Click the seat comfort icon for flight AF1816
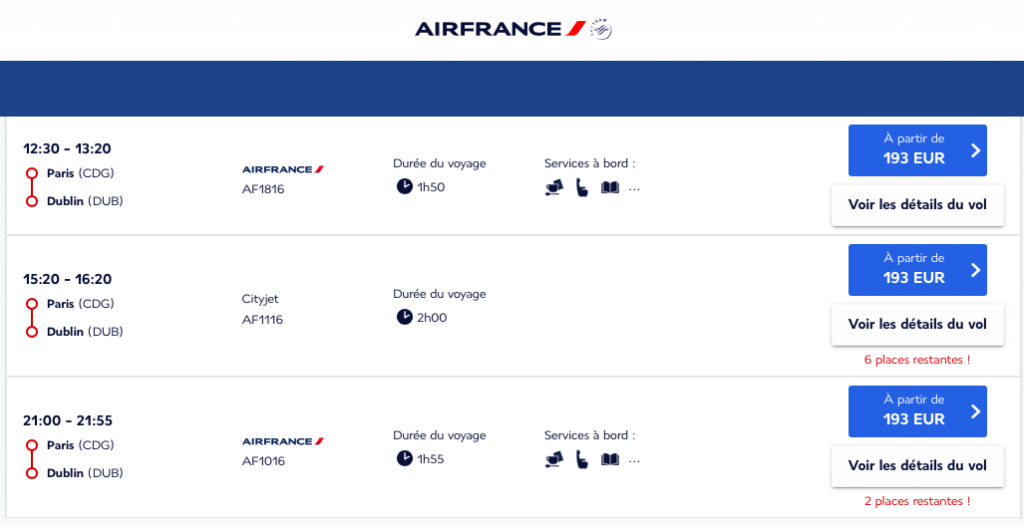 click(x=581, y=187)
